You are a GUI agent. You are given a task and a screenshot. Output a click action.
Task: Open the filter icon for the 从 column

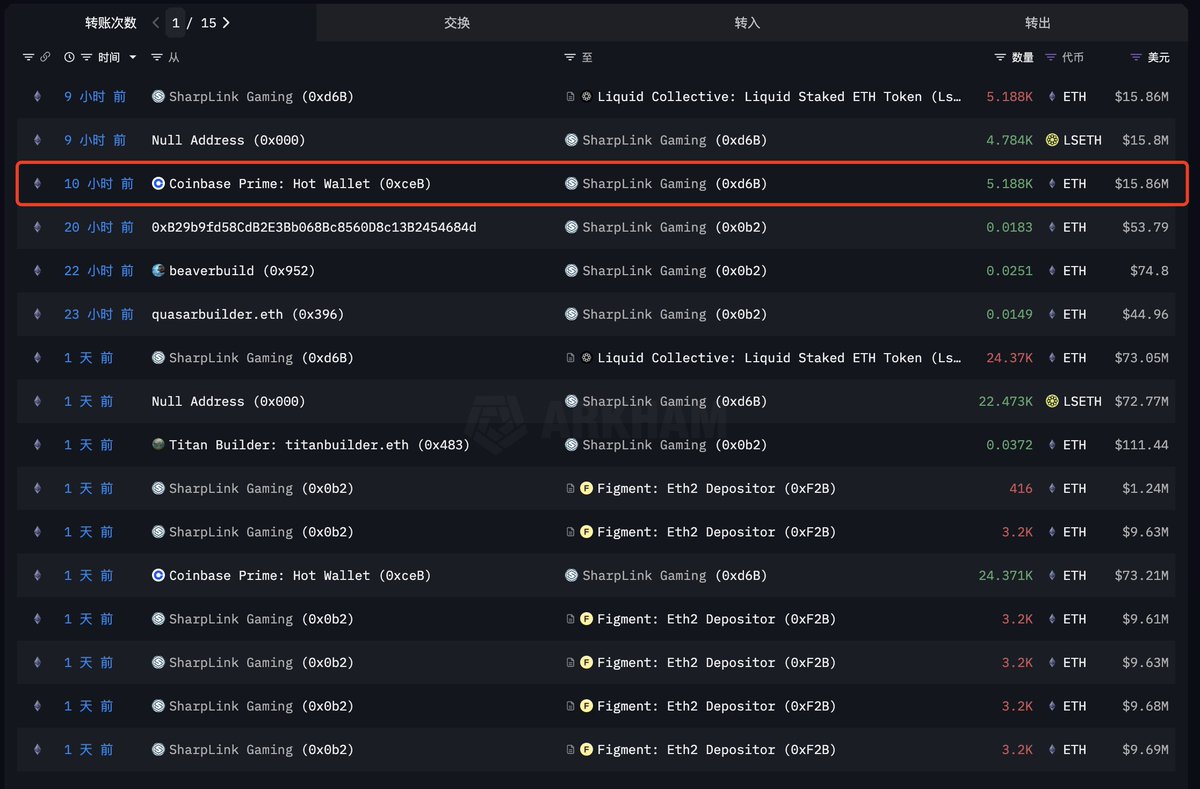click(x=157, y=58)
